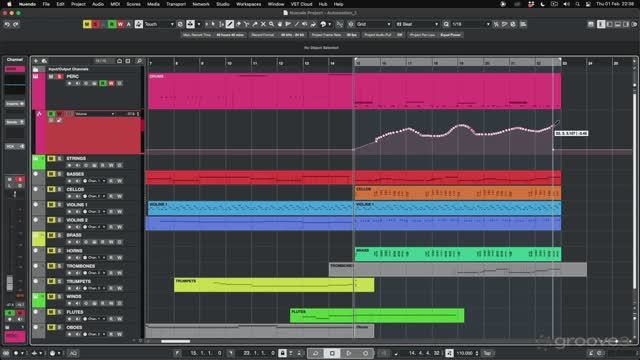Click the Channel tab header in inspector

(x=15, y=60)
